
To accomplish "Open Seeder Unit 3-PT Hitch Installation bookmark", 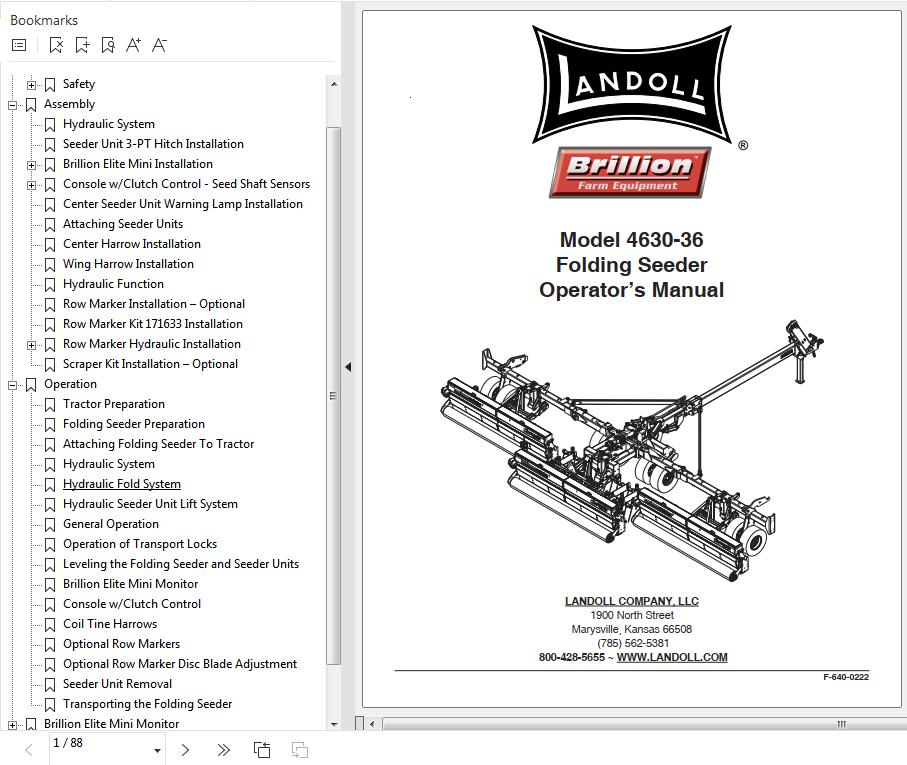I will point(153,144).
